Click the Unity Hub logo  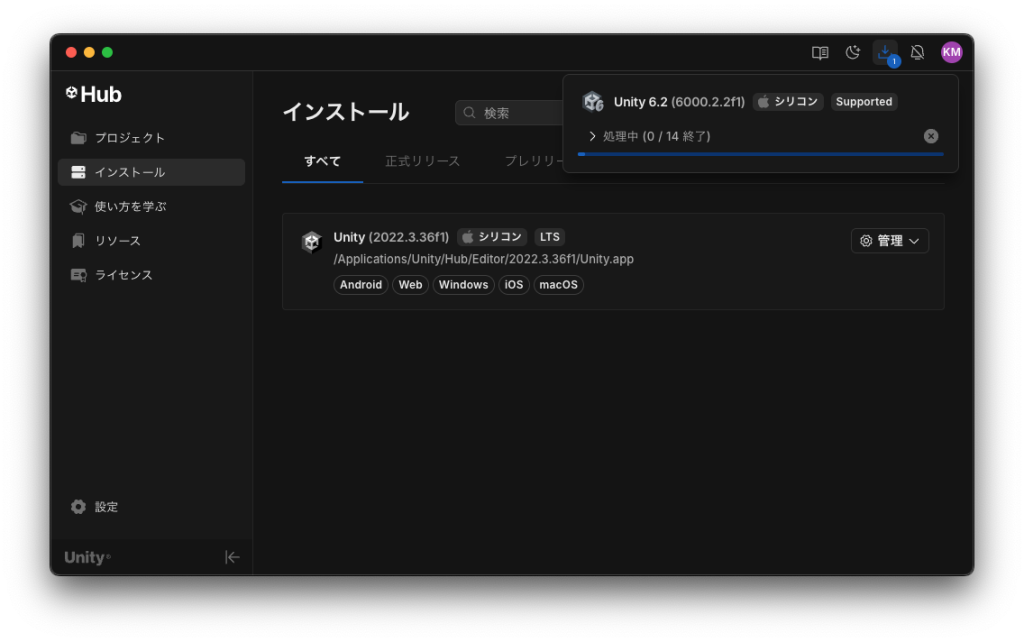(93, 94)
